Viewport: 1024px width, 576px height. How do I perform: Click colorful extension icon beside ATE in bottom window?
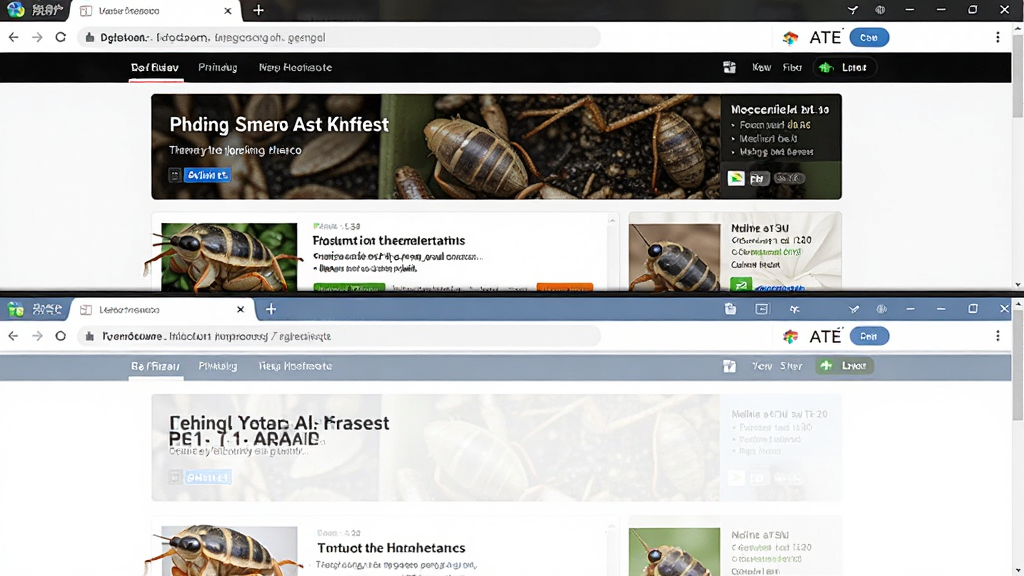[x=790, y=336]
